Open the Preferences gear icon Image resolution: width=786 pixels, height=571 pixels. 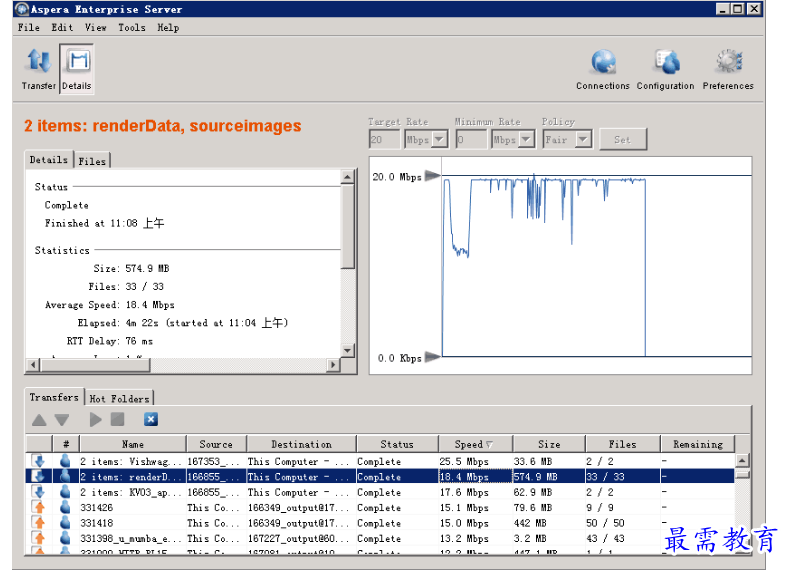728,70
